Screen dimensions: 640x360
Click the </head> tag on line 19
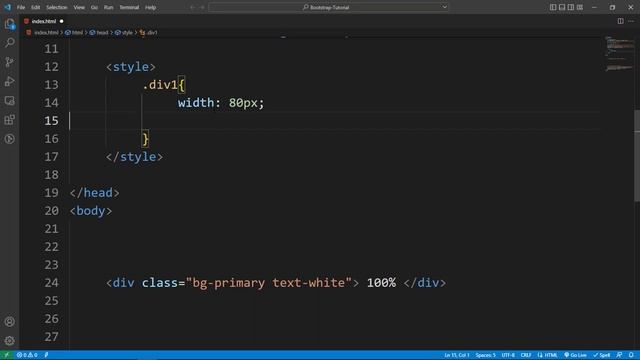(95, 193)
